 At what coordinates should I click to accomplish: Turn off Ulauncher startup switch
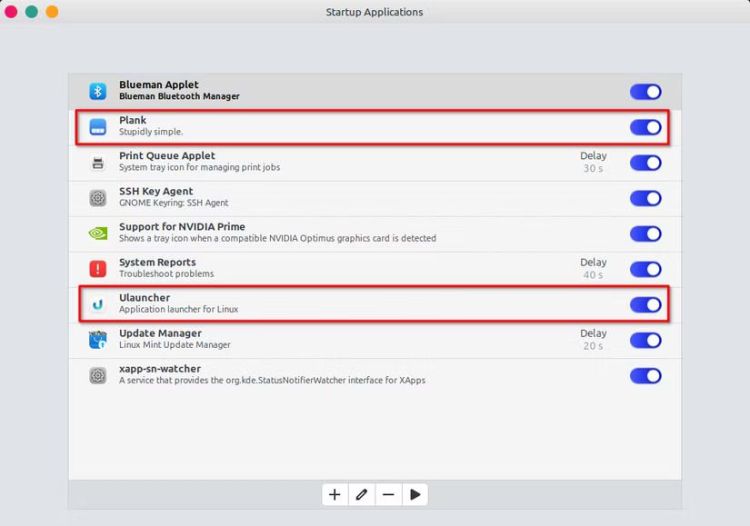pos(645,304)
